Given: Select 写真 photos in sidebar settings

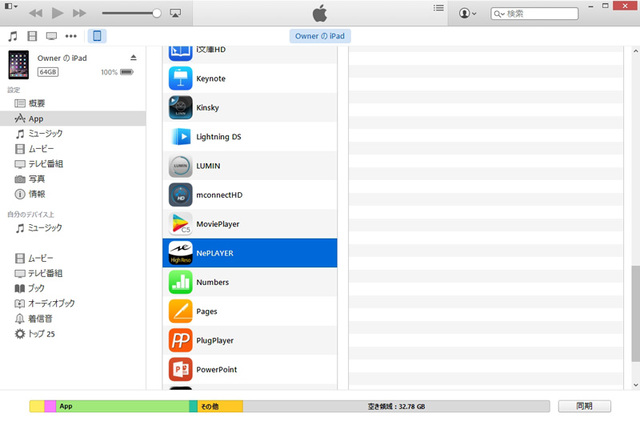Looking at the screenshot, I should 35,179.
